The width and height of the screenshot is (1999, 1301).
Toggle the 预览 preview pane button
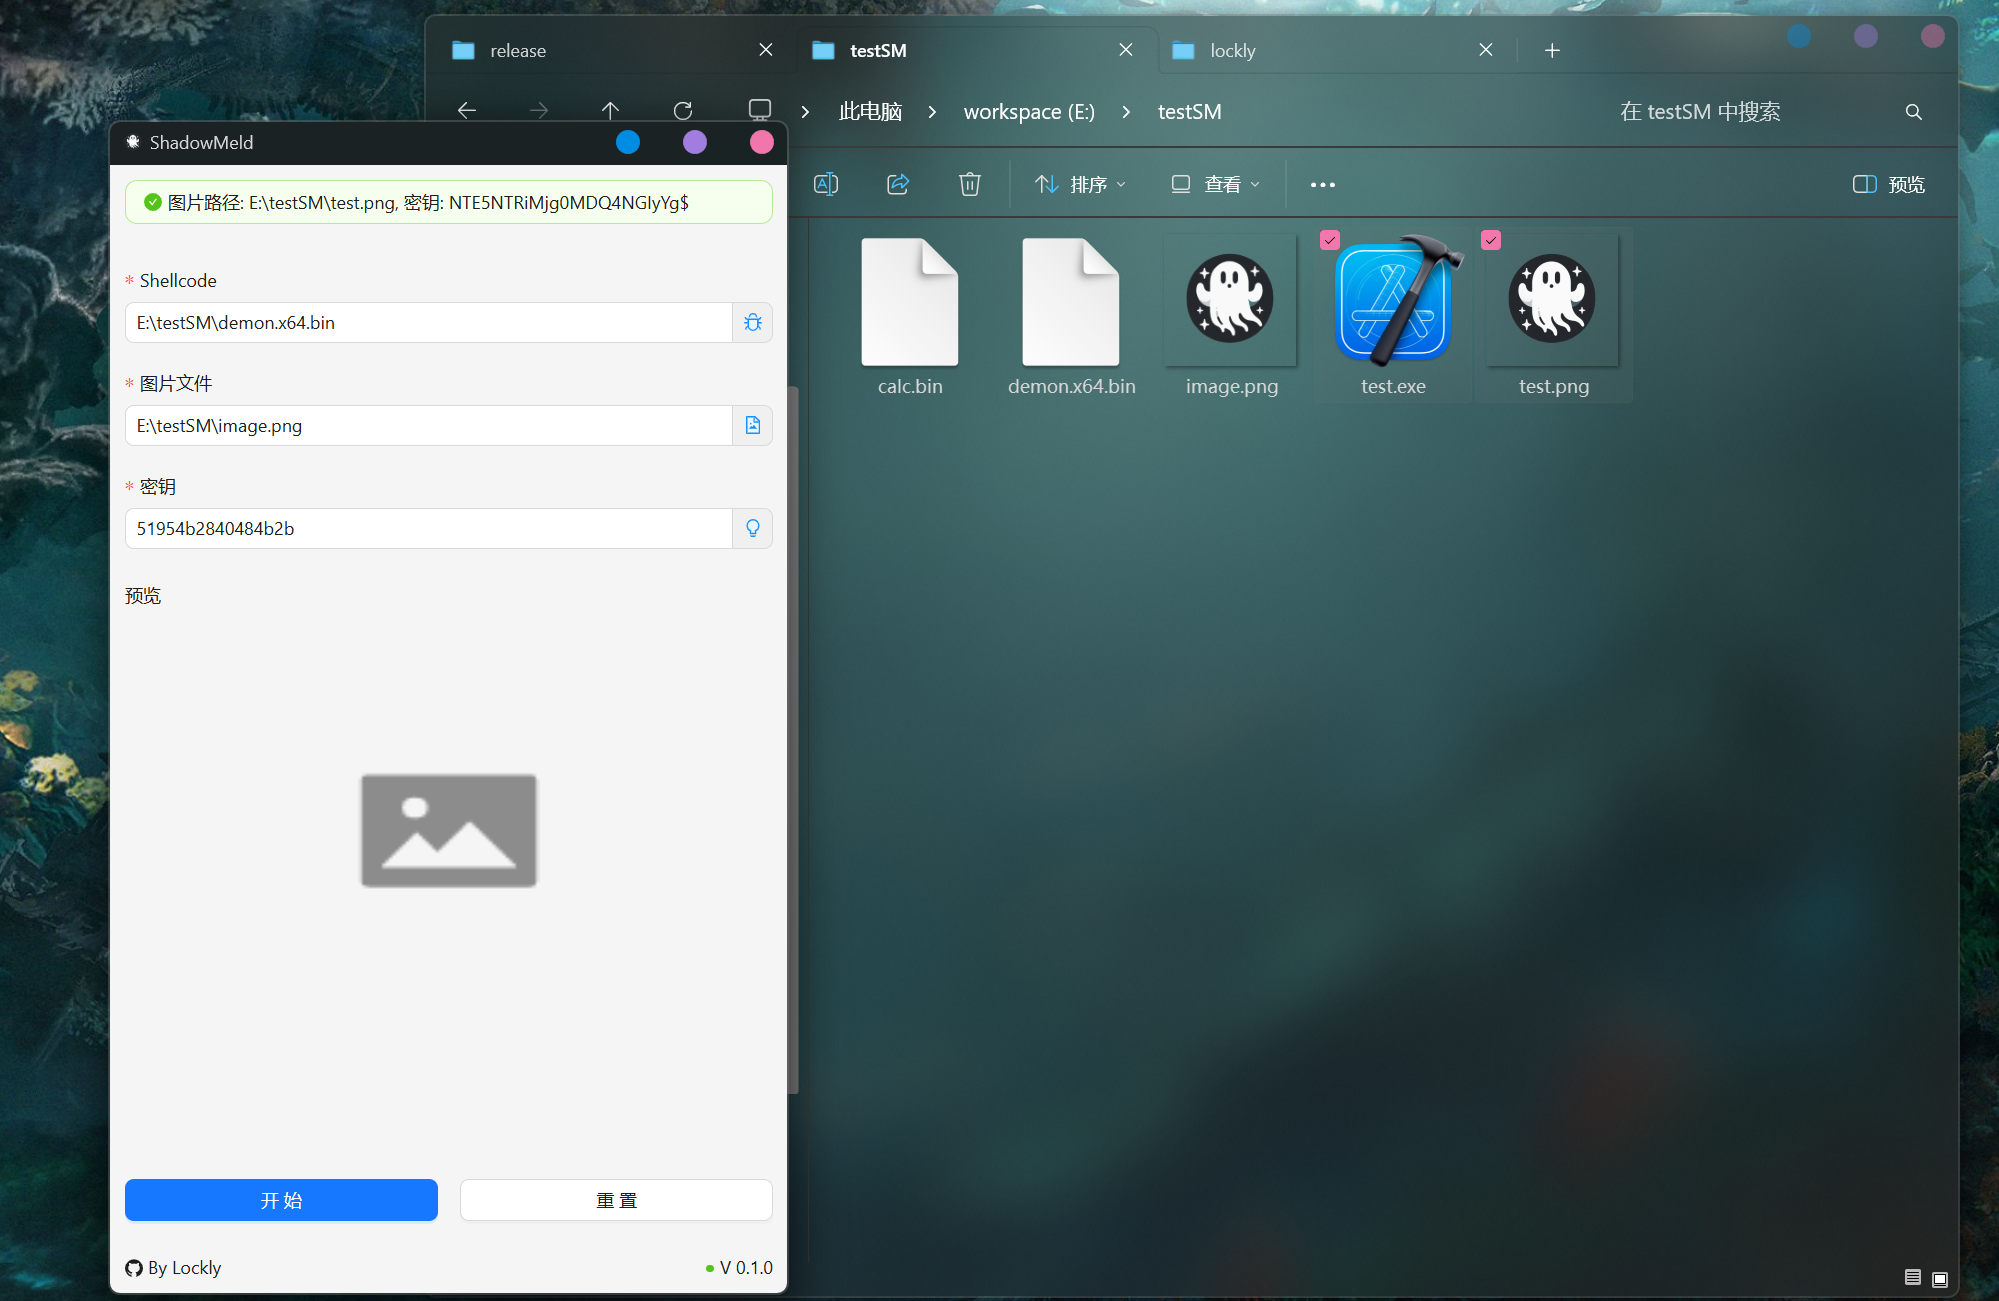coord(1888,184)
